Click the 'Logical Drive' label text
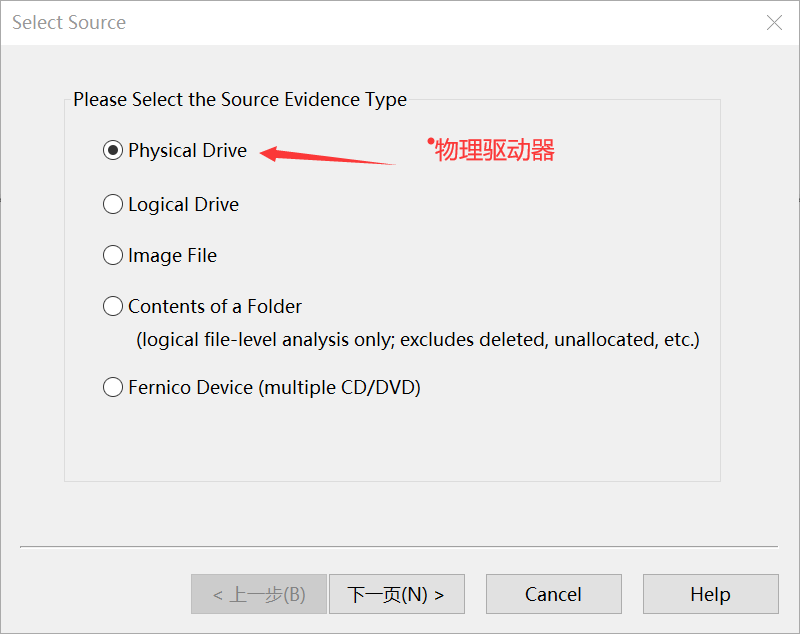This screenshot has width=800, height=634. [x=183, y=204]
